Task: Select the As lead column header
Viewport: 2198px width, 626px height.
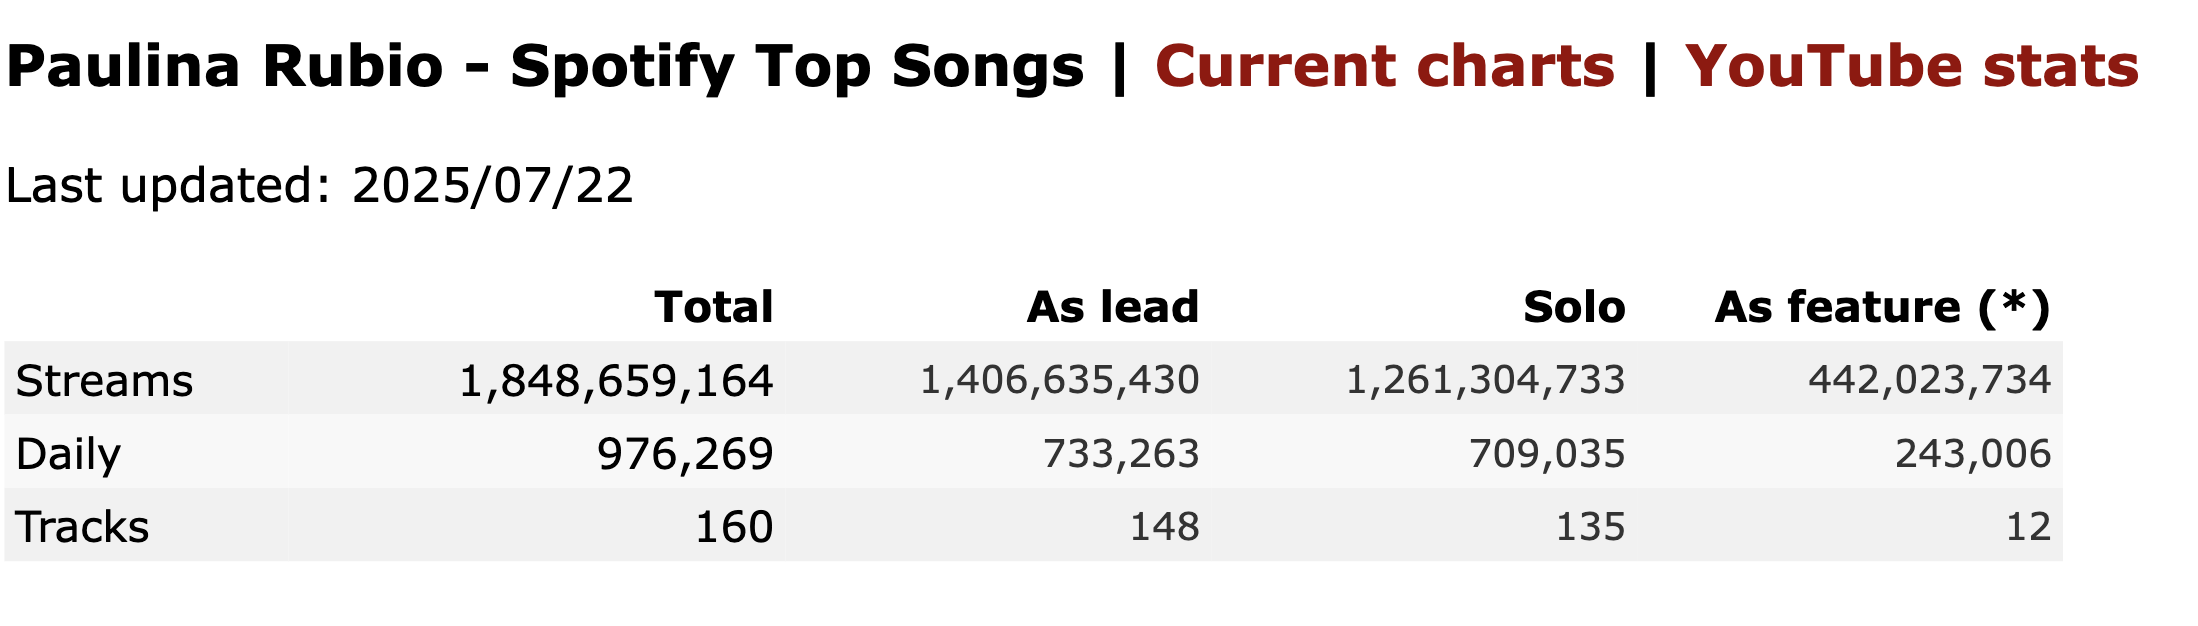Action: pos(1113,306)
